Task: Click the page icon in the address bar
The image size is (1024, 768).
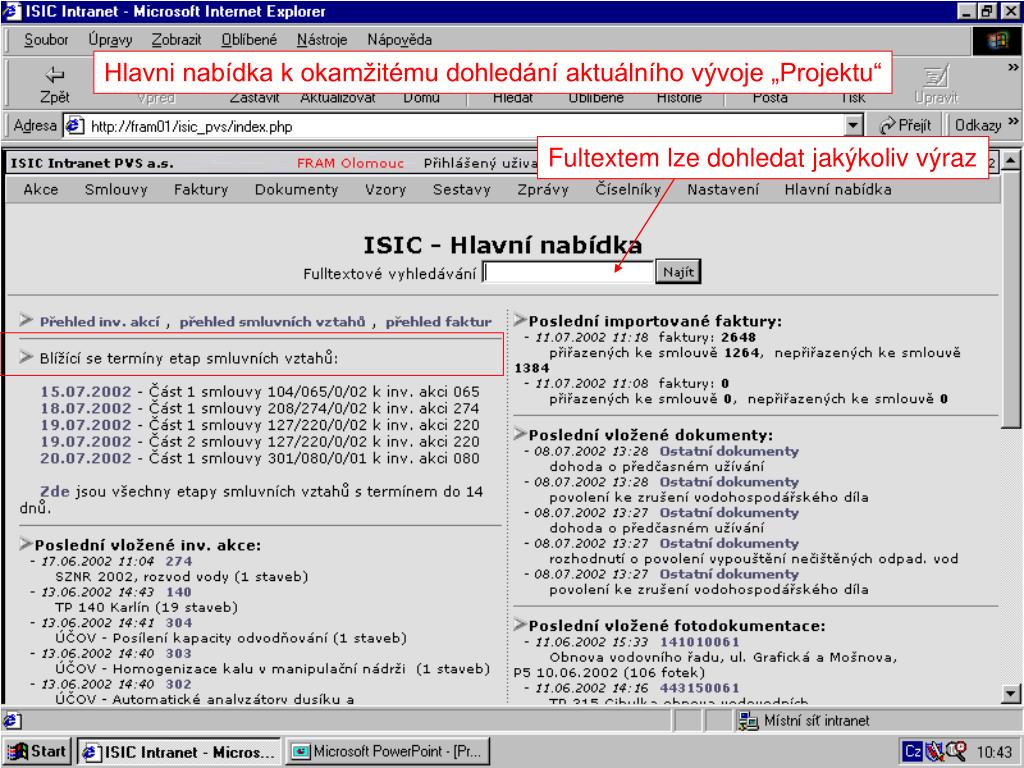Action: point(75,125)
